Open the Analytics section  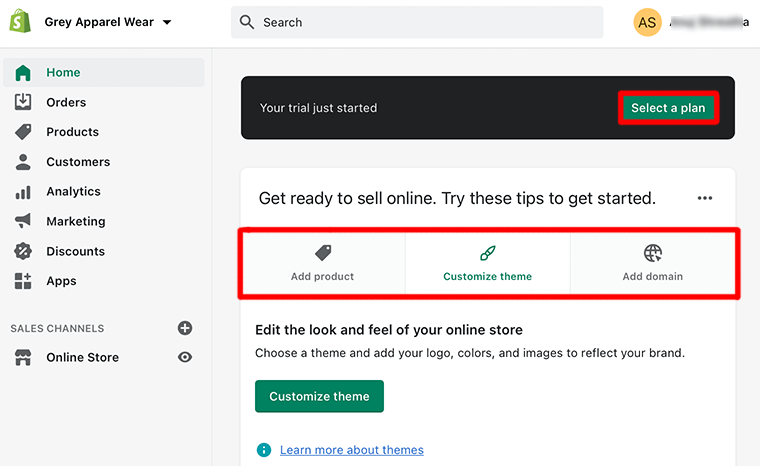(73, 192)
